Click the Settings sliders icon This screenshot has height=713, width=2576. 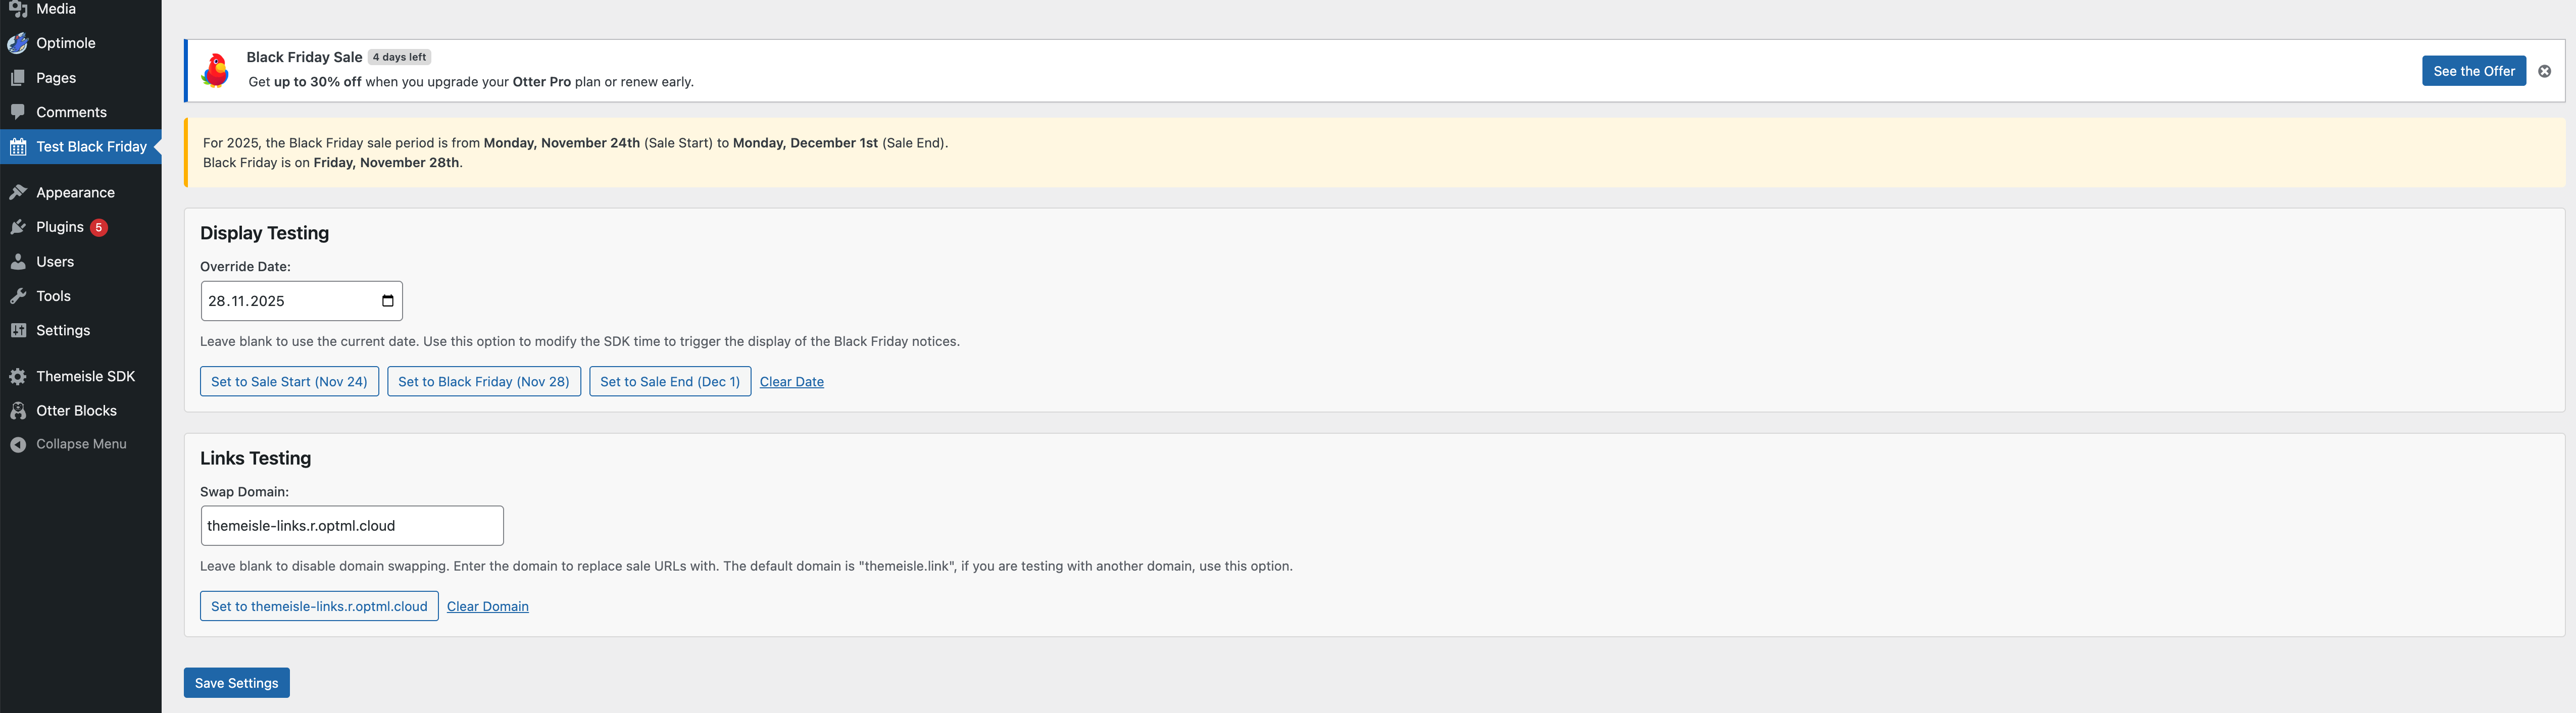[x=18, y=330]
